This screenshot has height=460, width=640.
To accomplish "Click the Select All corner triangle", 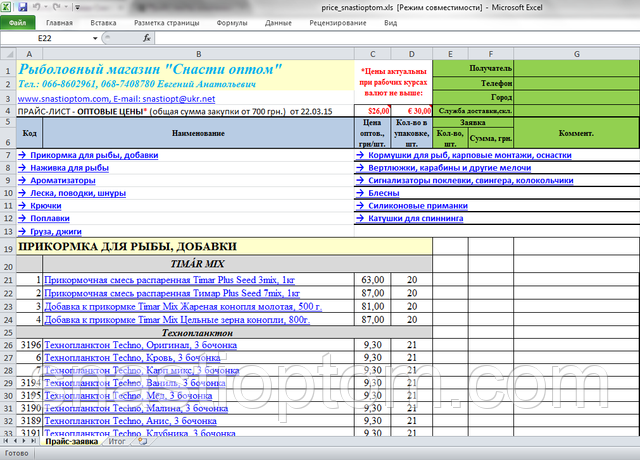I will tap(8, 54).
